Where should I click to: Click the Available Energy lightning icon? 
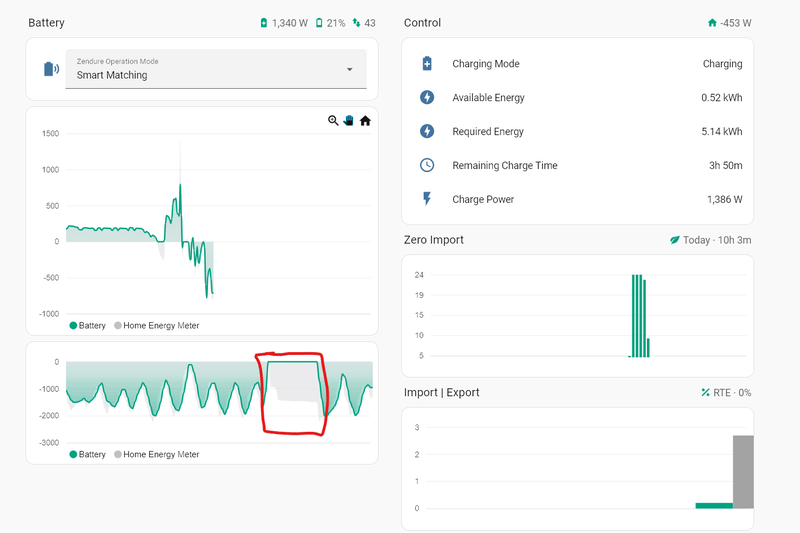[427, 97]
